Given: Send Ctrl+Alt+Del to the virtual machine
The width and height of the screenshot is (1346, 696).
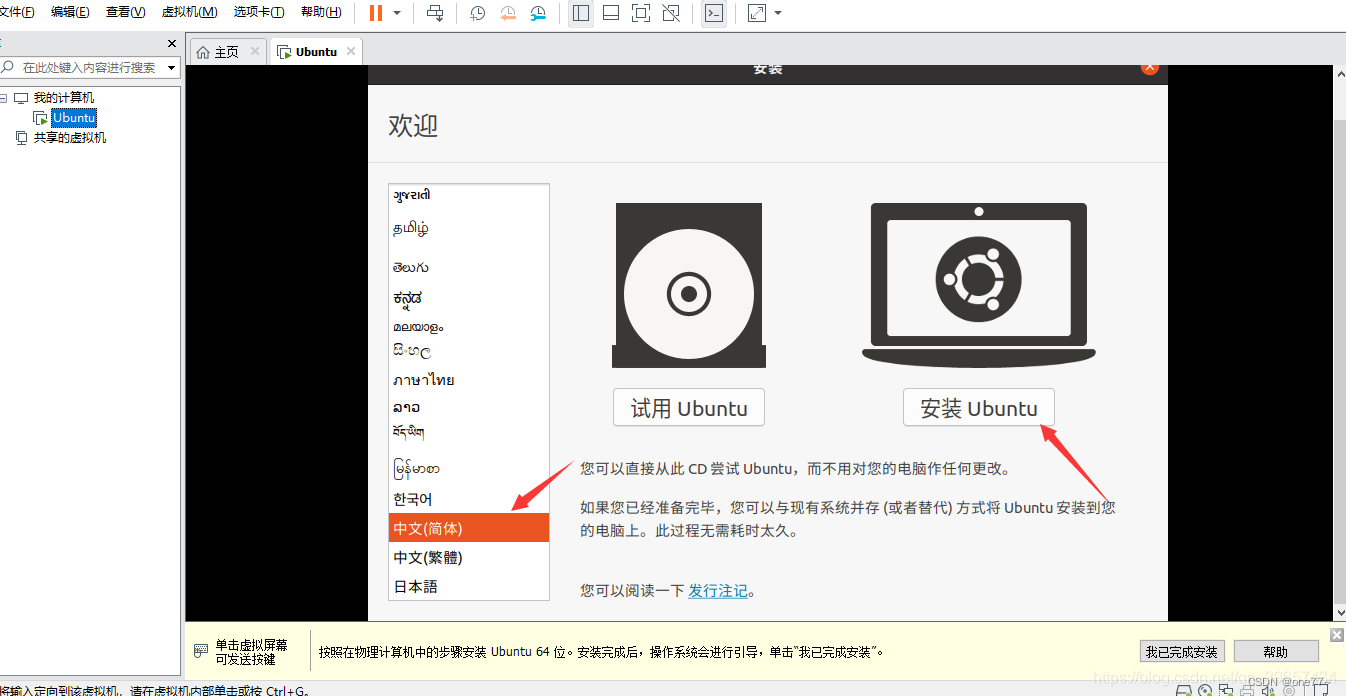Looking at the screenshot, I should click(435, 13).
